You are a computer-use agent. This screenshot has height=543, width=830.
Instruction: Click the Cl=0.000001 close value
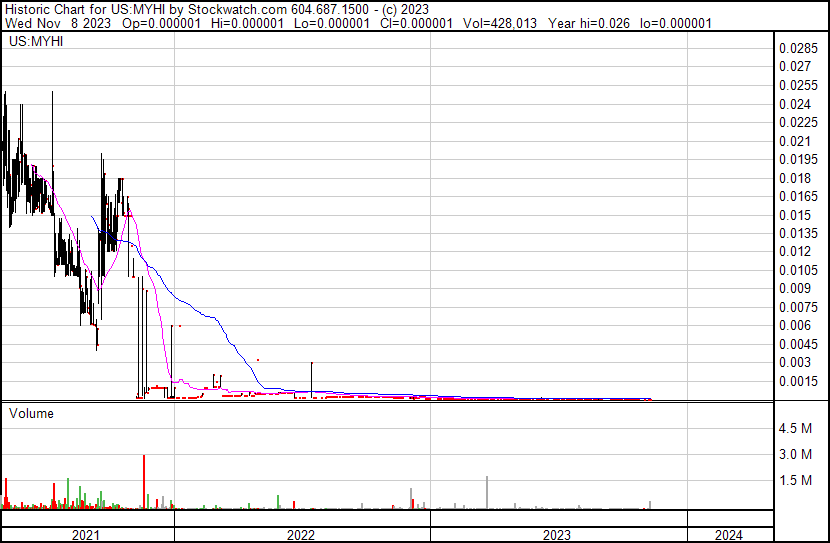(417, 23)
